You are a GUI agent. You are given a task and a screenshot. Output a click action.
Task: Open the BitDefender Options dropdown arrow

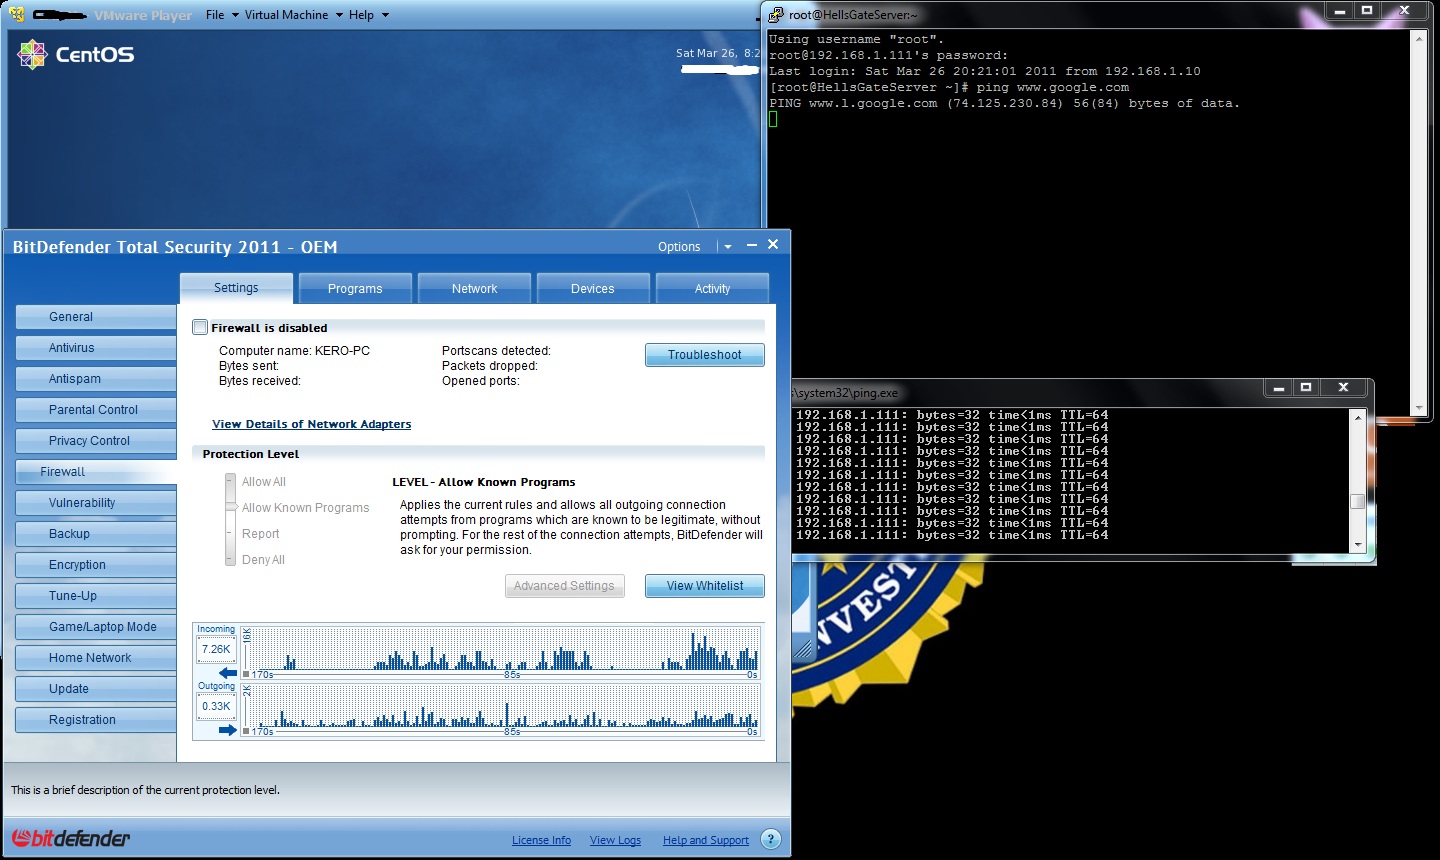(728, 246)
